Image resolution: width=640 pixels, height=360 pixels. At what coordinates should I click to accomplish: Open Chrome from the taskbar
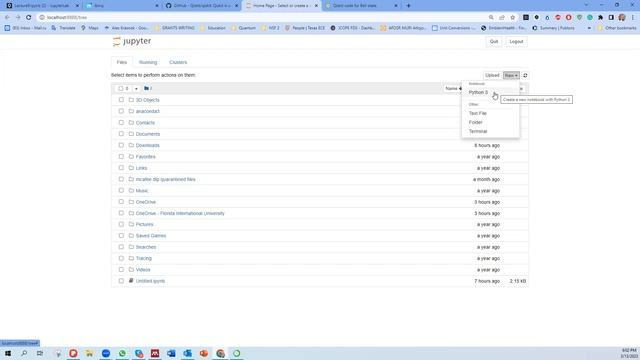(x=220, y=353)
